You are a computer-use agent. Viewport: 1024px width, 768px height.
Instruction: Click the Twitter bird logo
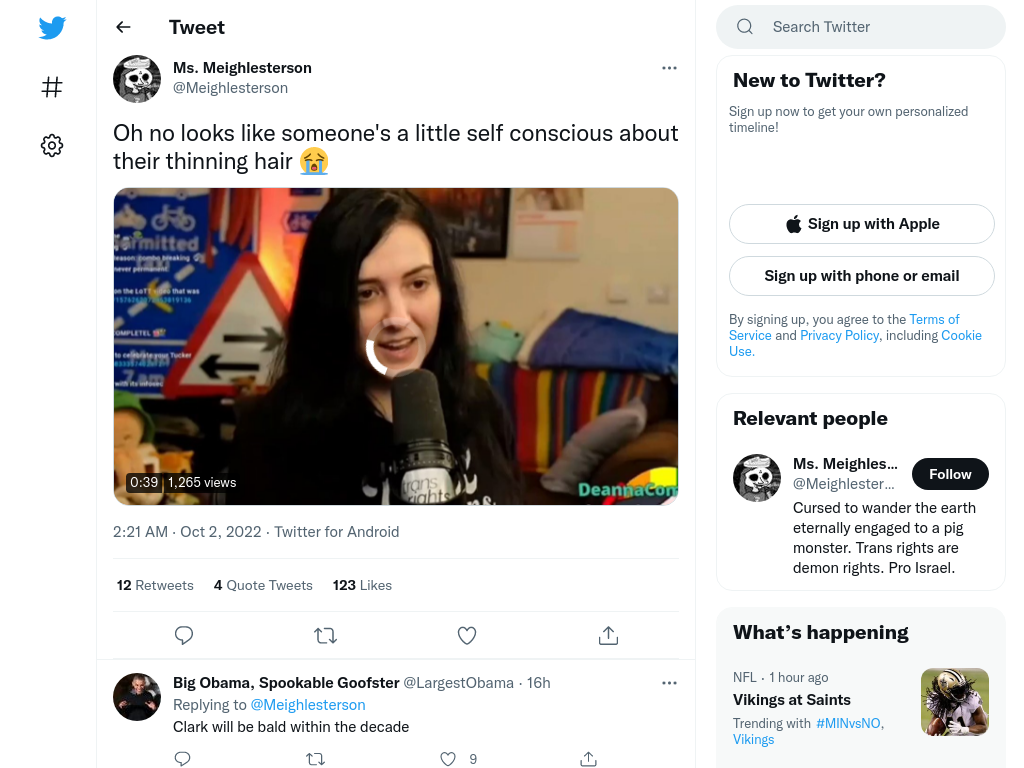(x=52, y=27)
